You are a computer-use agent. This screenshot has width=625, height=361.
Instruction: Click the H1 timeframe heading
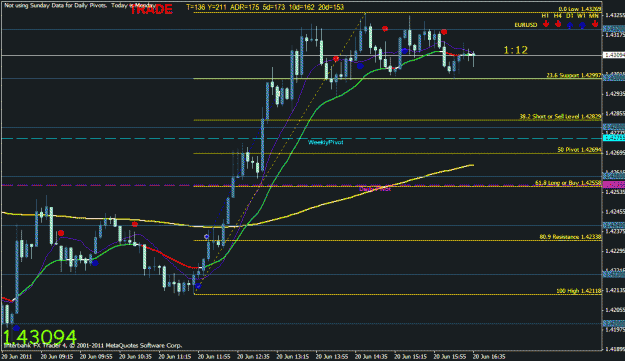point(545,16)
